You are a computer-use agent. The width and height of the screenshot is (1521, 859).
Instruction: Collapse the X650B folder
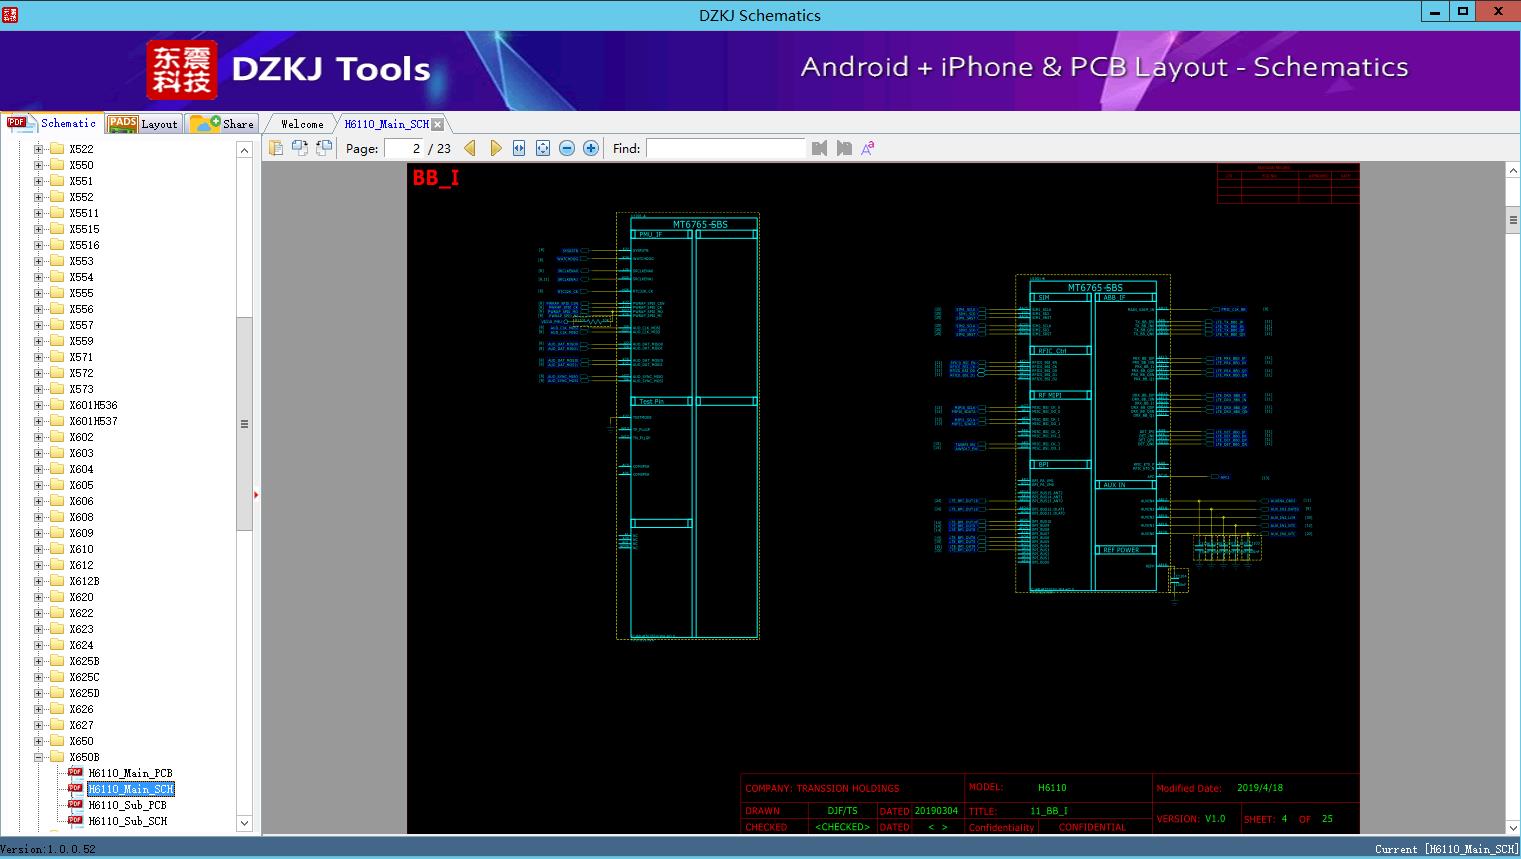pyautogui.click(x=39, y=757)
